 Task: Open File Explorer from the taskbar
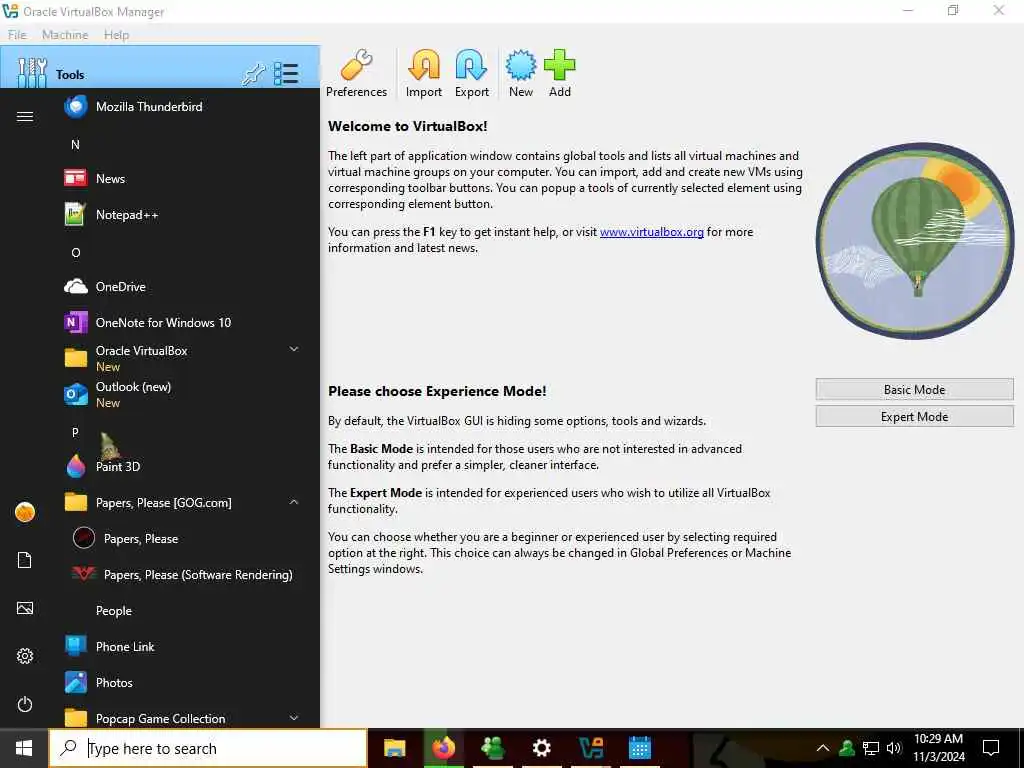(394, 748)
